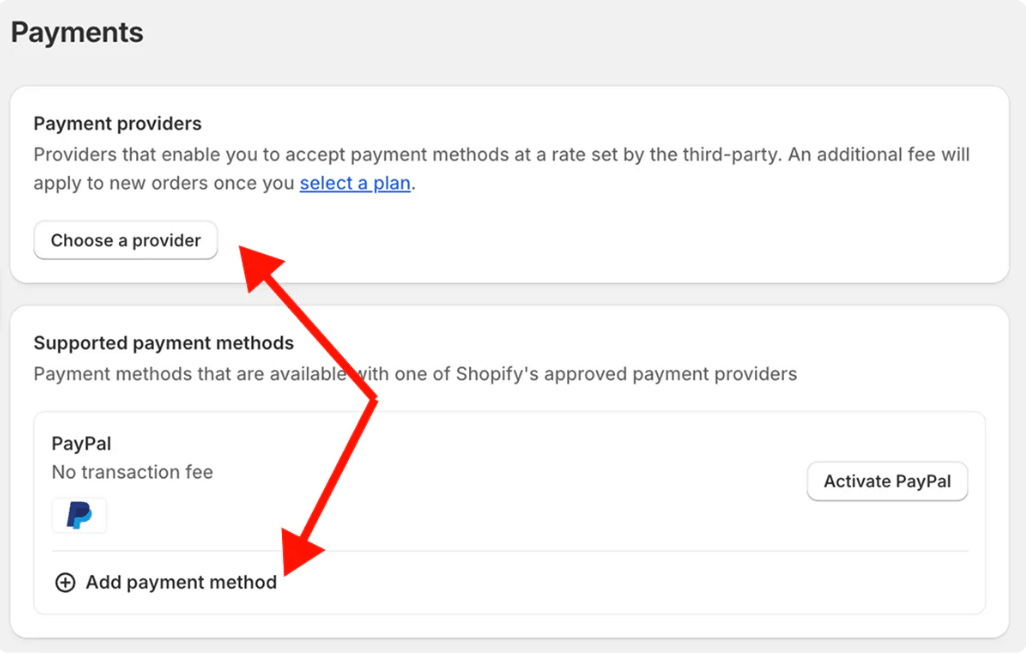Click the divider line under the PayPal logo
Viewport: 1026px width, 655px height.
[x=509, y=551]
